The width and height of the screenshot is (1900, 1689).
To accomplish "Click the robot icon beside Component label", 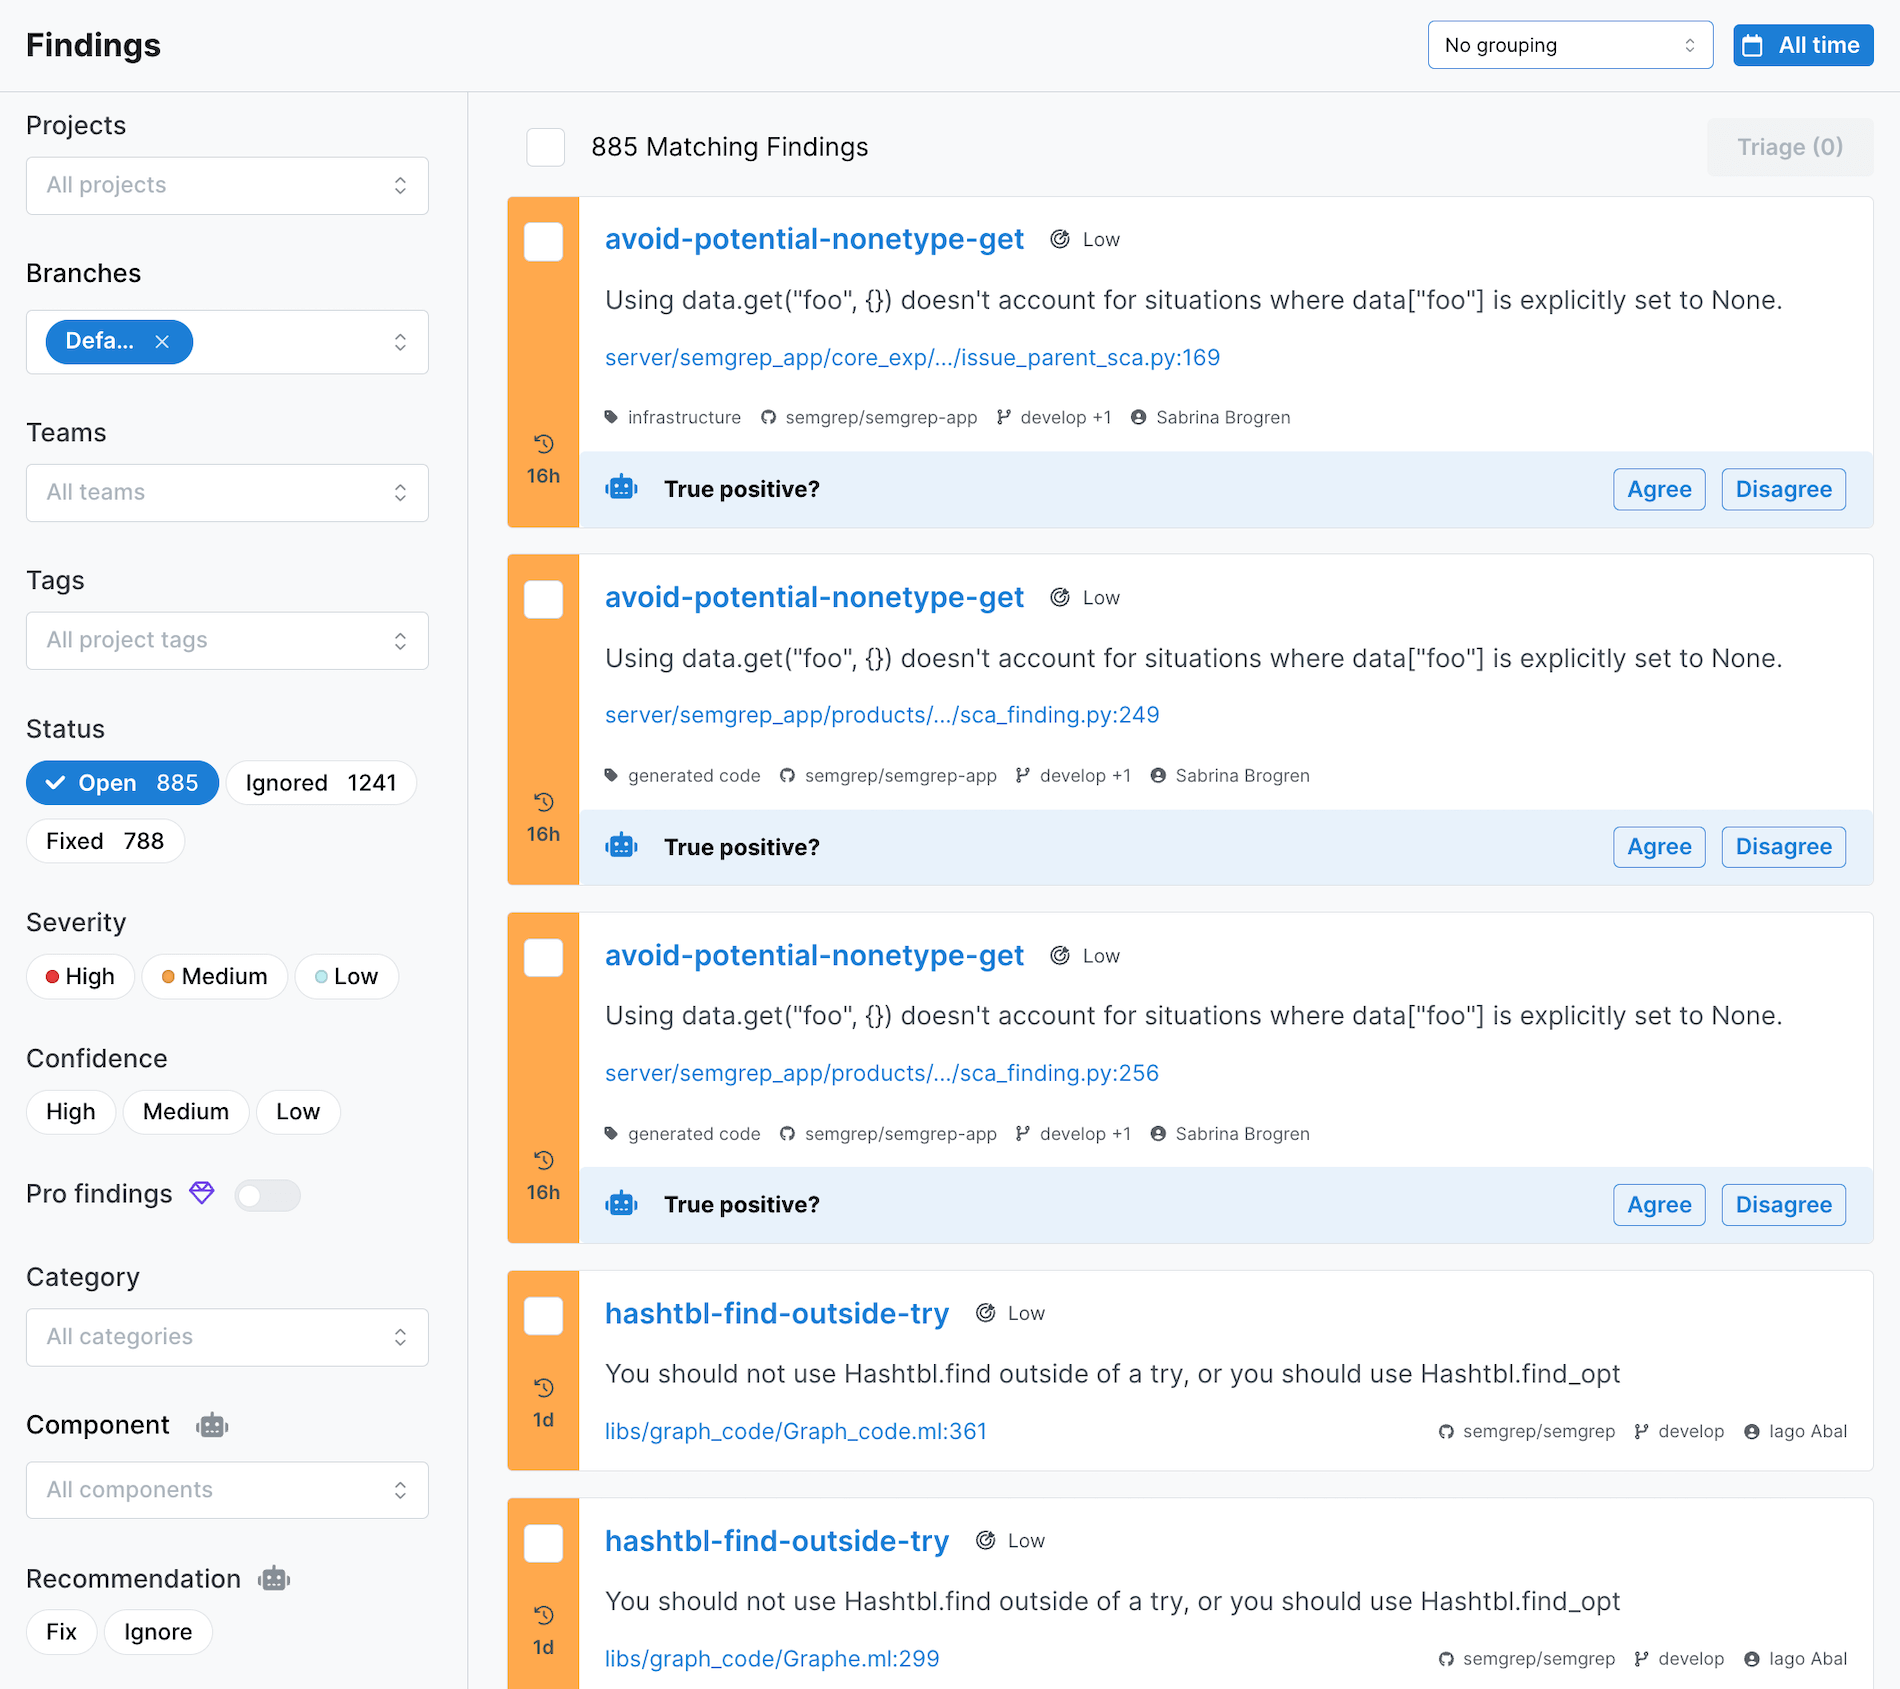I will point(212,1425).
